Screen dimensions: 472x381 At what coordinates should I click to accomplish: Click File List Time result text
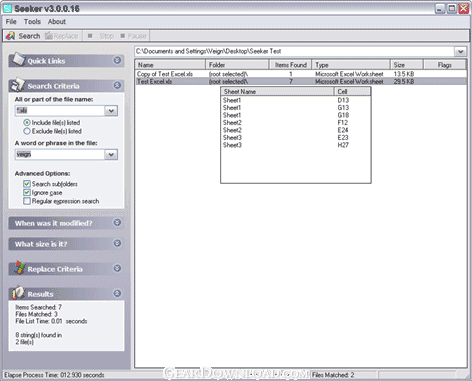51,321
